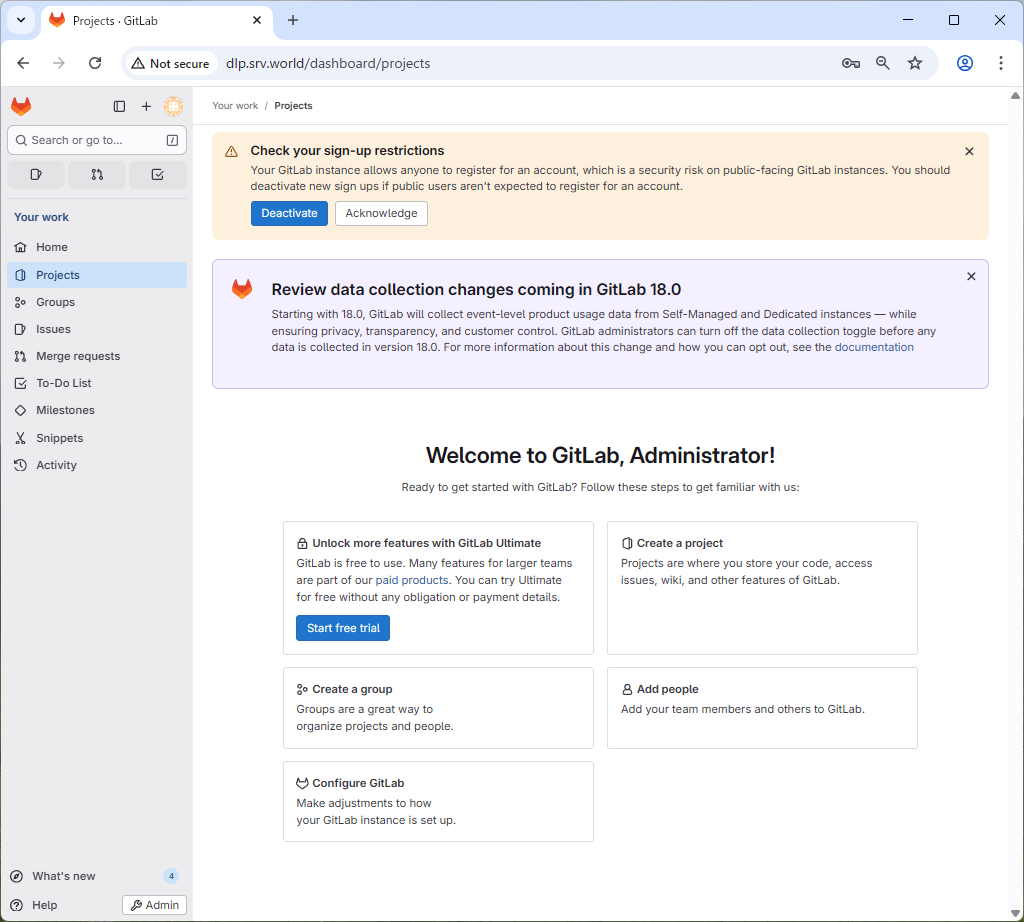Viewport: 1024px width, 922px height.
Task: Open the To-Do list checkmark icon button
Action: click(157, 174)
